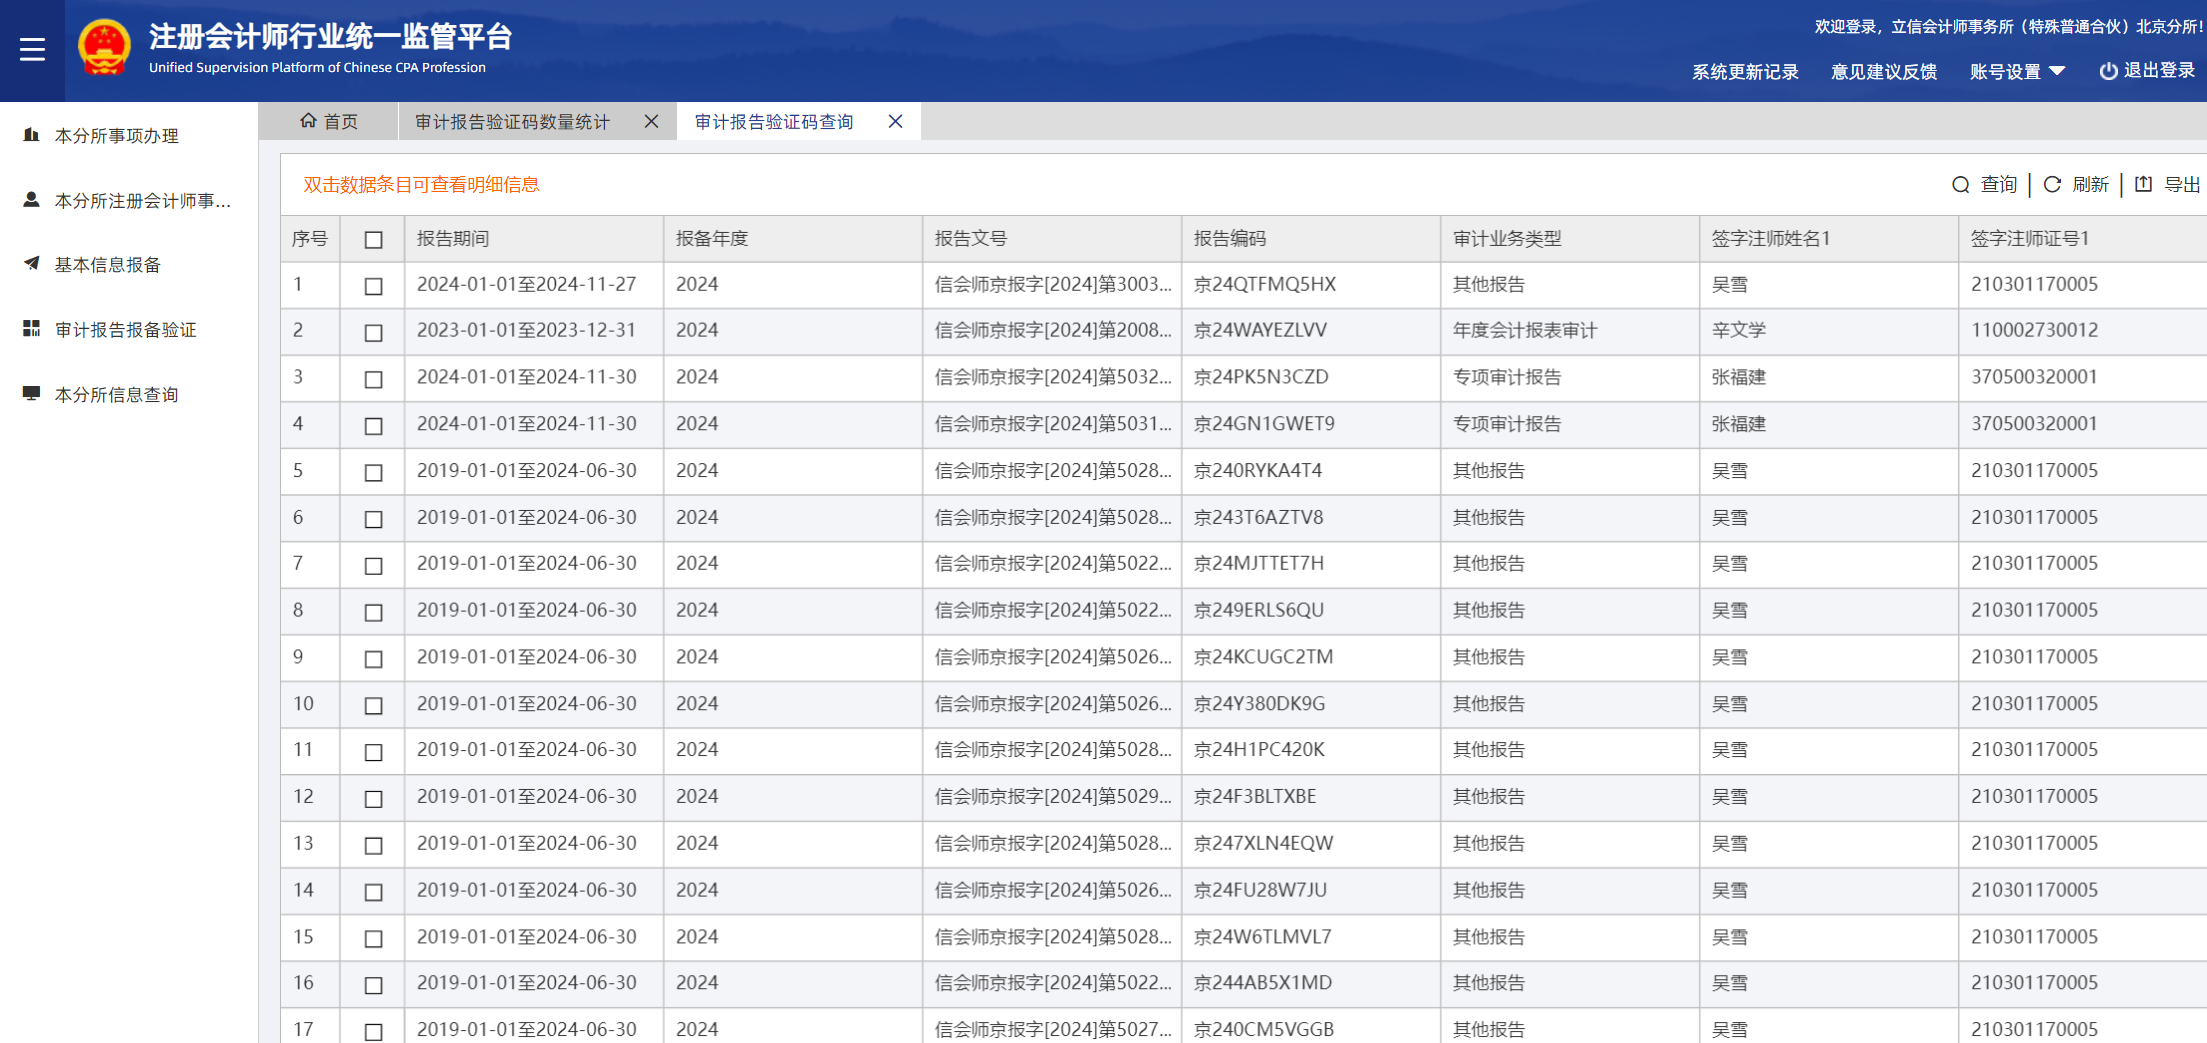The width and height of the screenshot is (2207, 1043).
Task: Click 退出登录 to log out
Action: [x=2147, y=71]
